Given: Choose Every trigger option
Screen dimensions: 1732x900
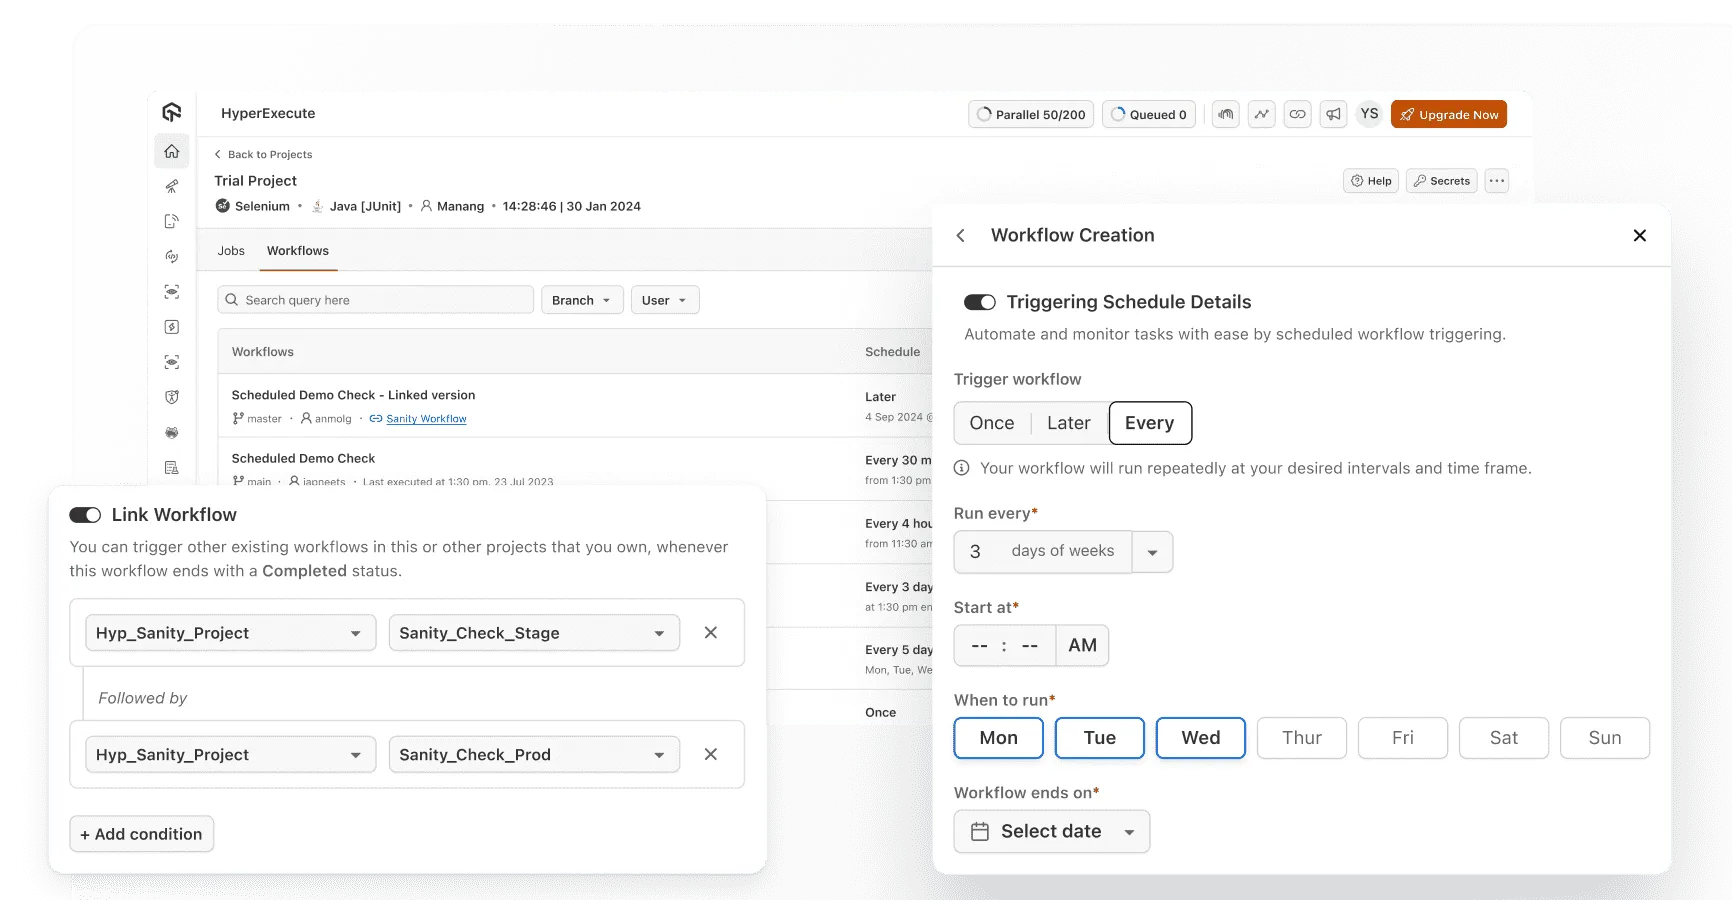Looking at the screenshot, I should tap(1150, 423).
